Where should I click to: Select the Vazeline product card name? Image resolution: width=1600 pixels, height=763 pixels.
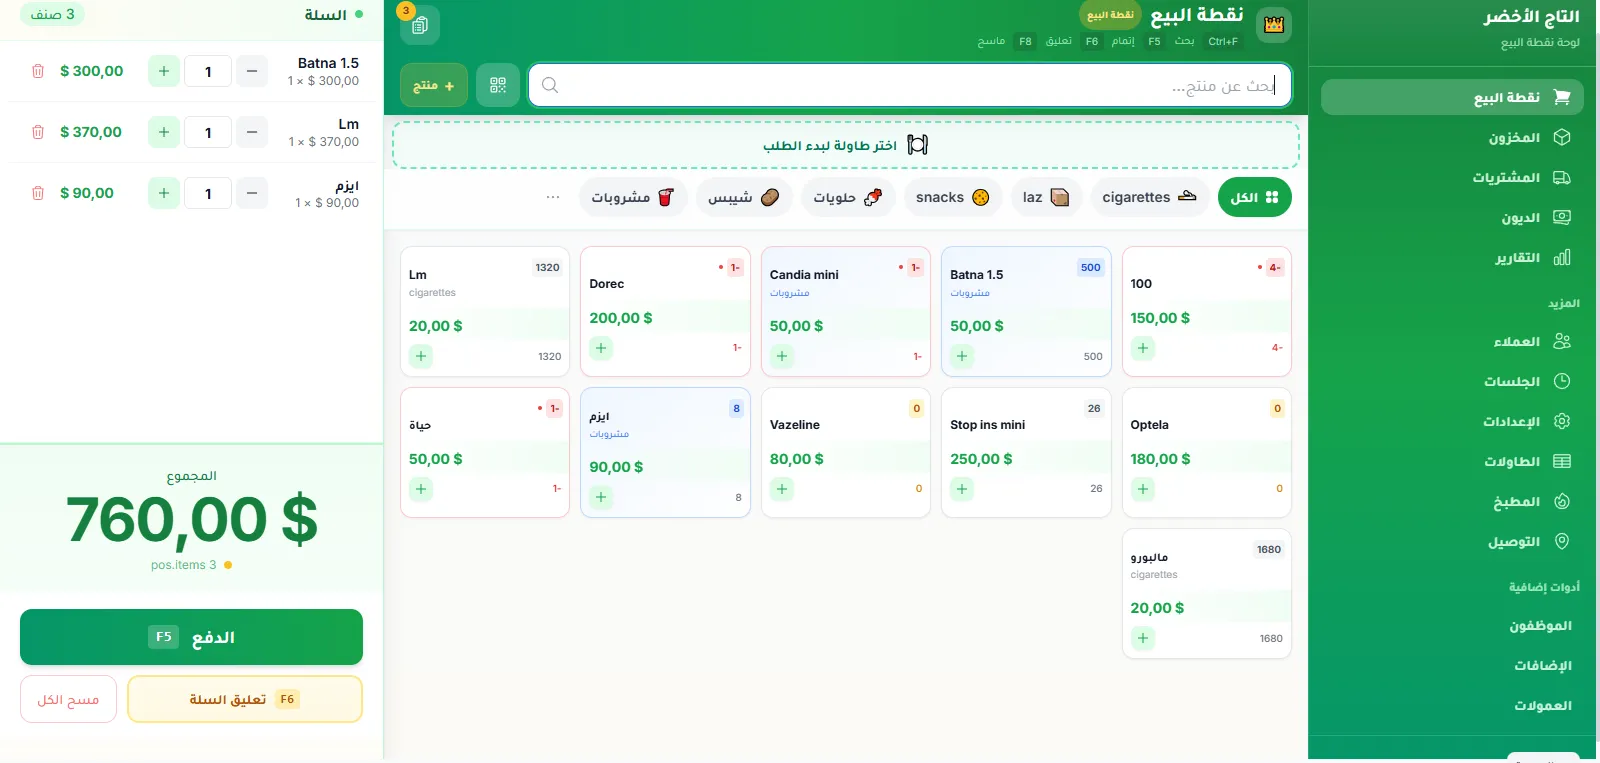pos(795,425)
